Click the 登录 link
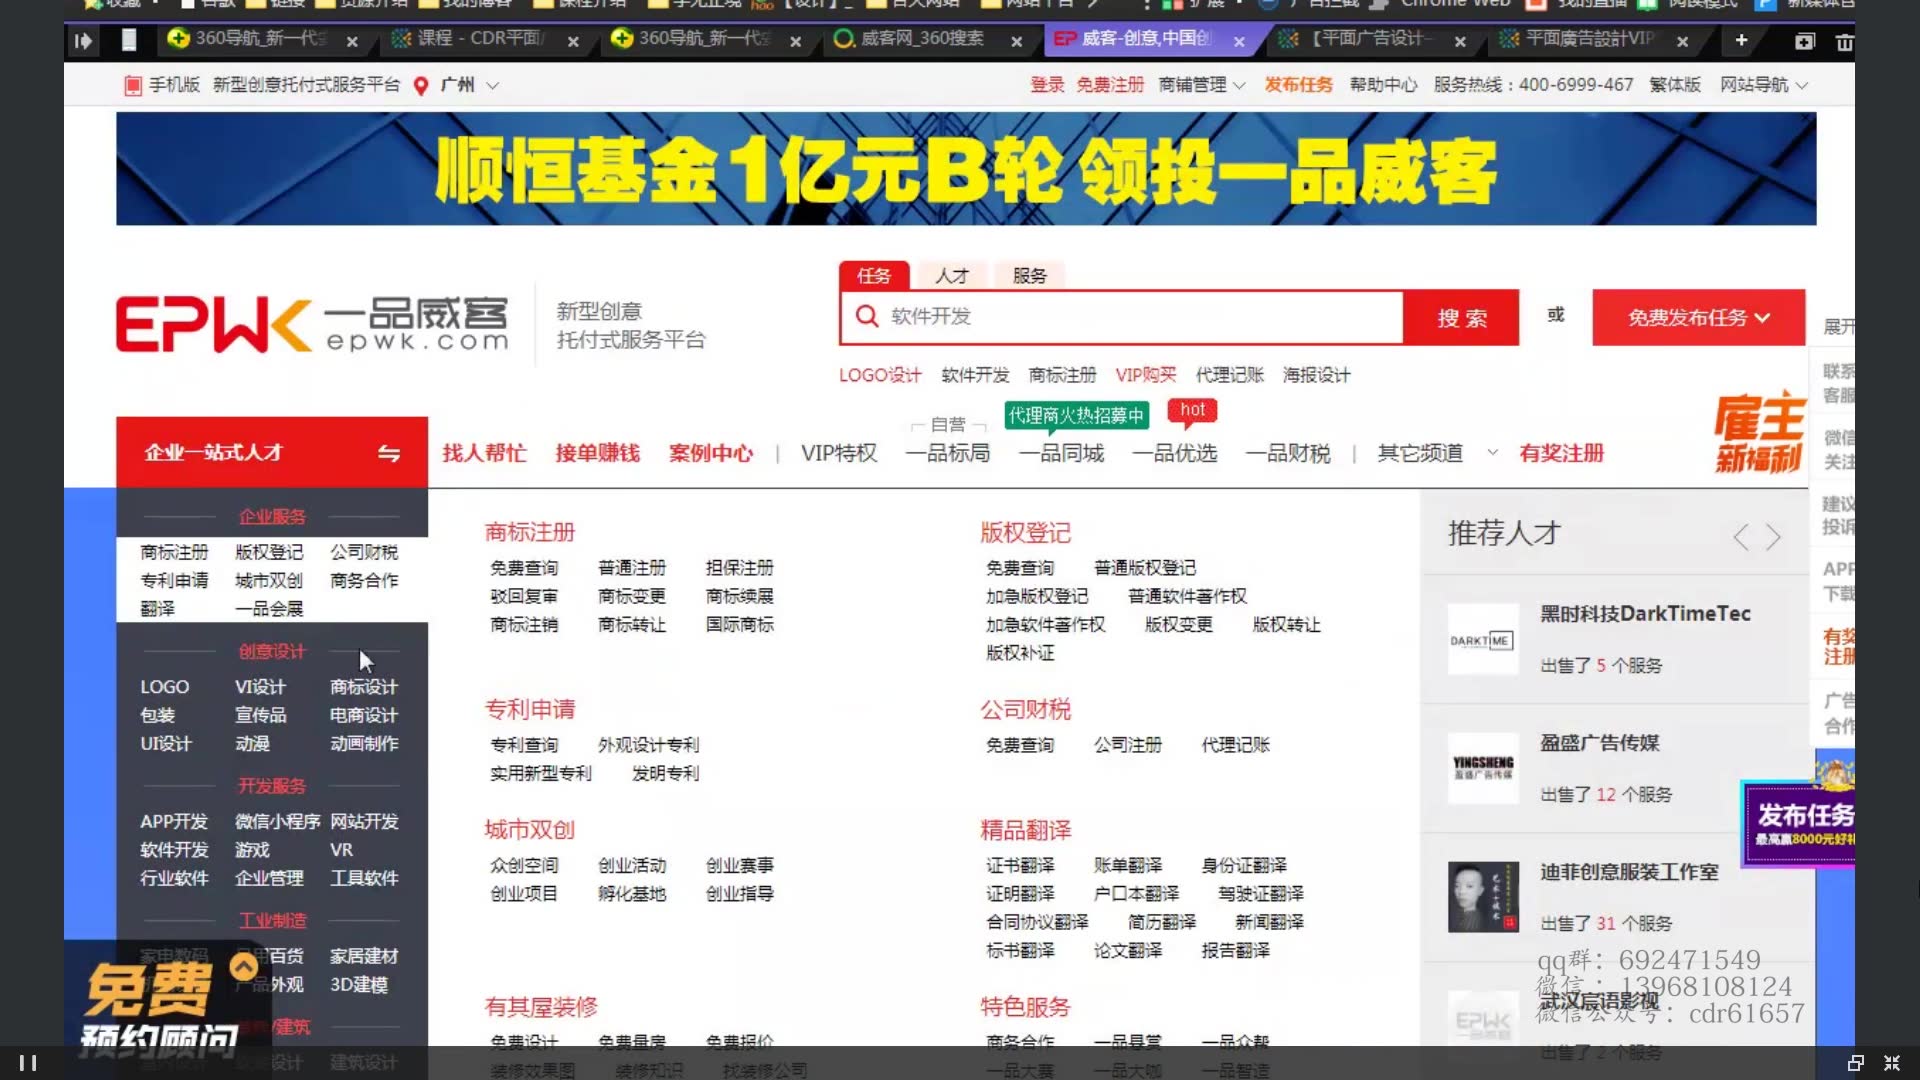This screenshot has height=1080, width=1920. (1047, 85)
